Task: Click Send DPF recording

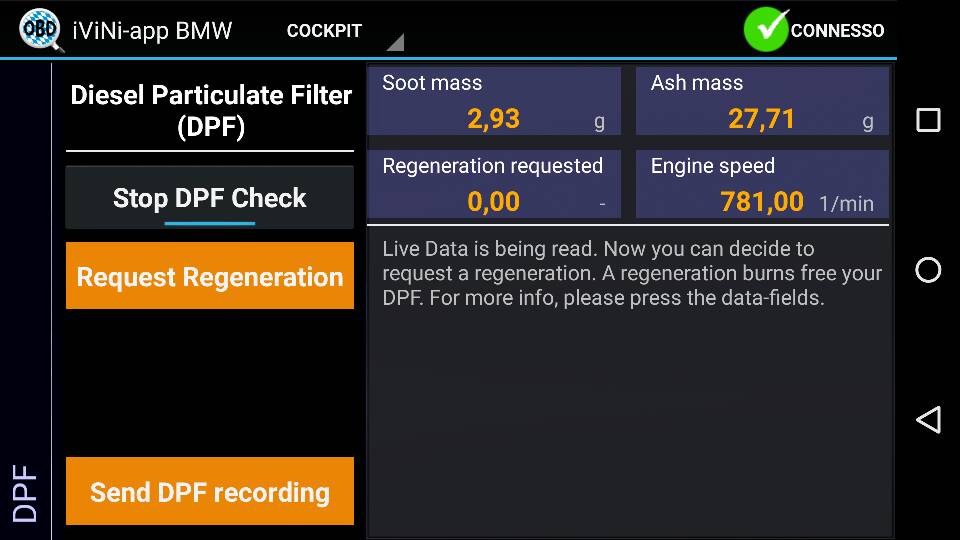Action: pos(210,491)
